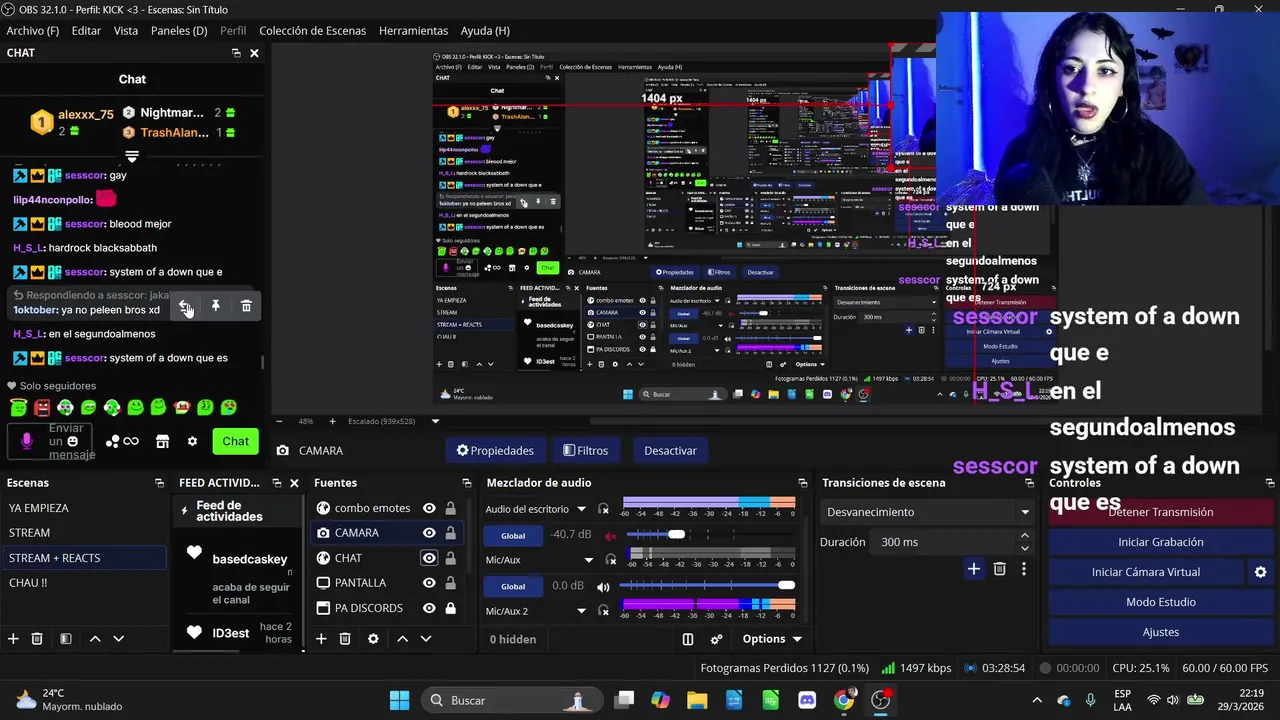Reply to 1oktober's message with the arrow icon

[185, 306]
